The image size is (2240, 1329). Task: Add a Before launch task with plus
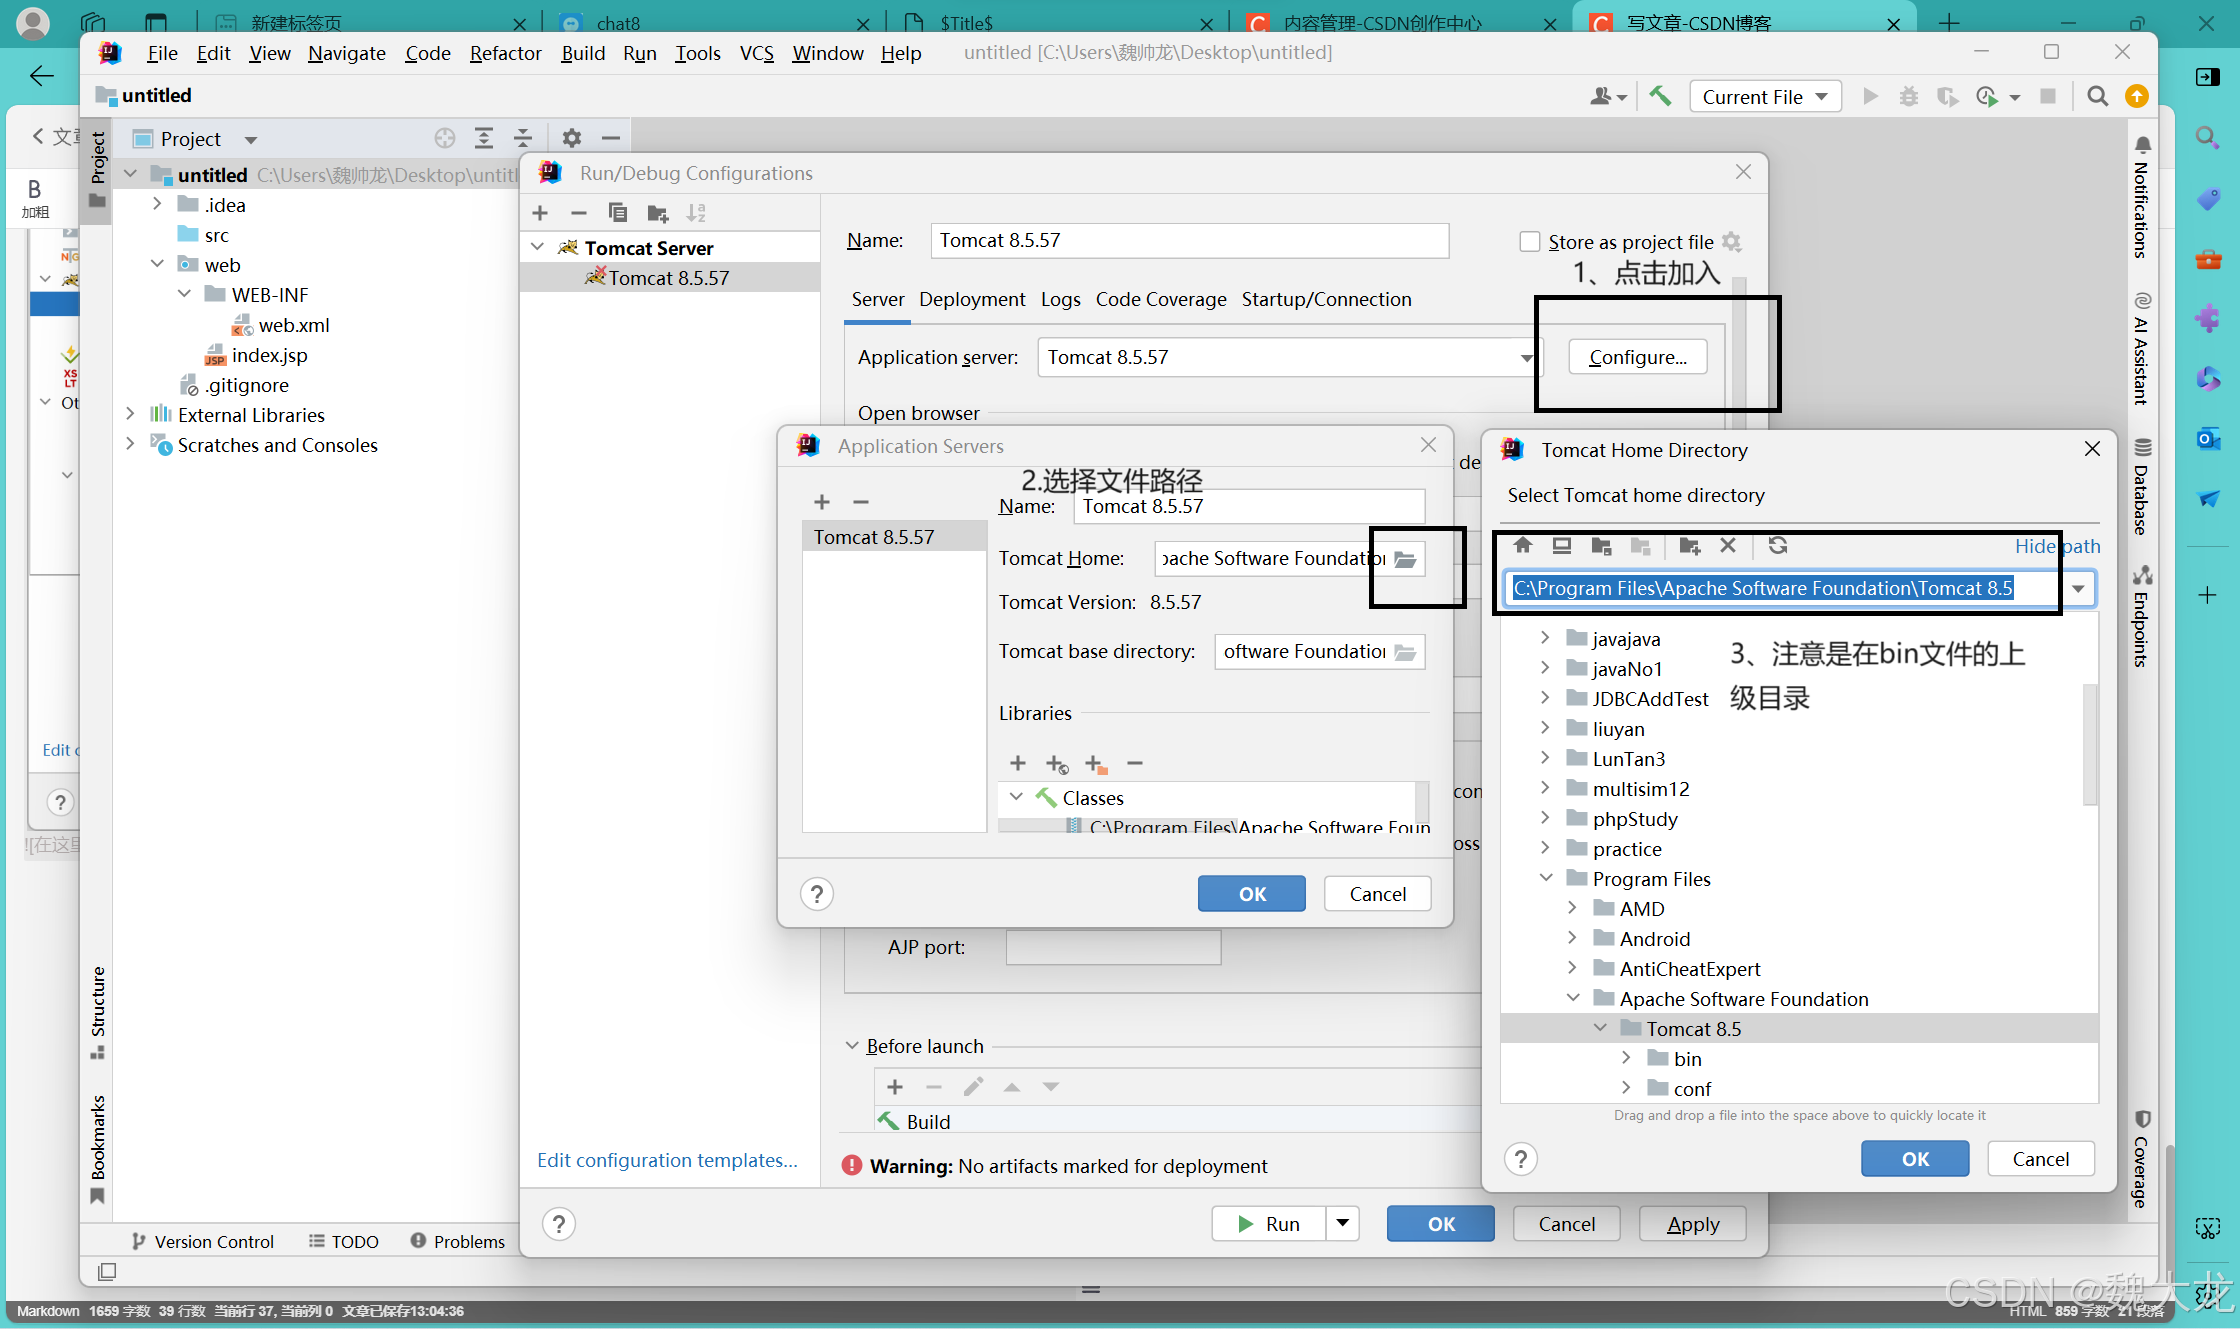(895, 1087)
